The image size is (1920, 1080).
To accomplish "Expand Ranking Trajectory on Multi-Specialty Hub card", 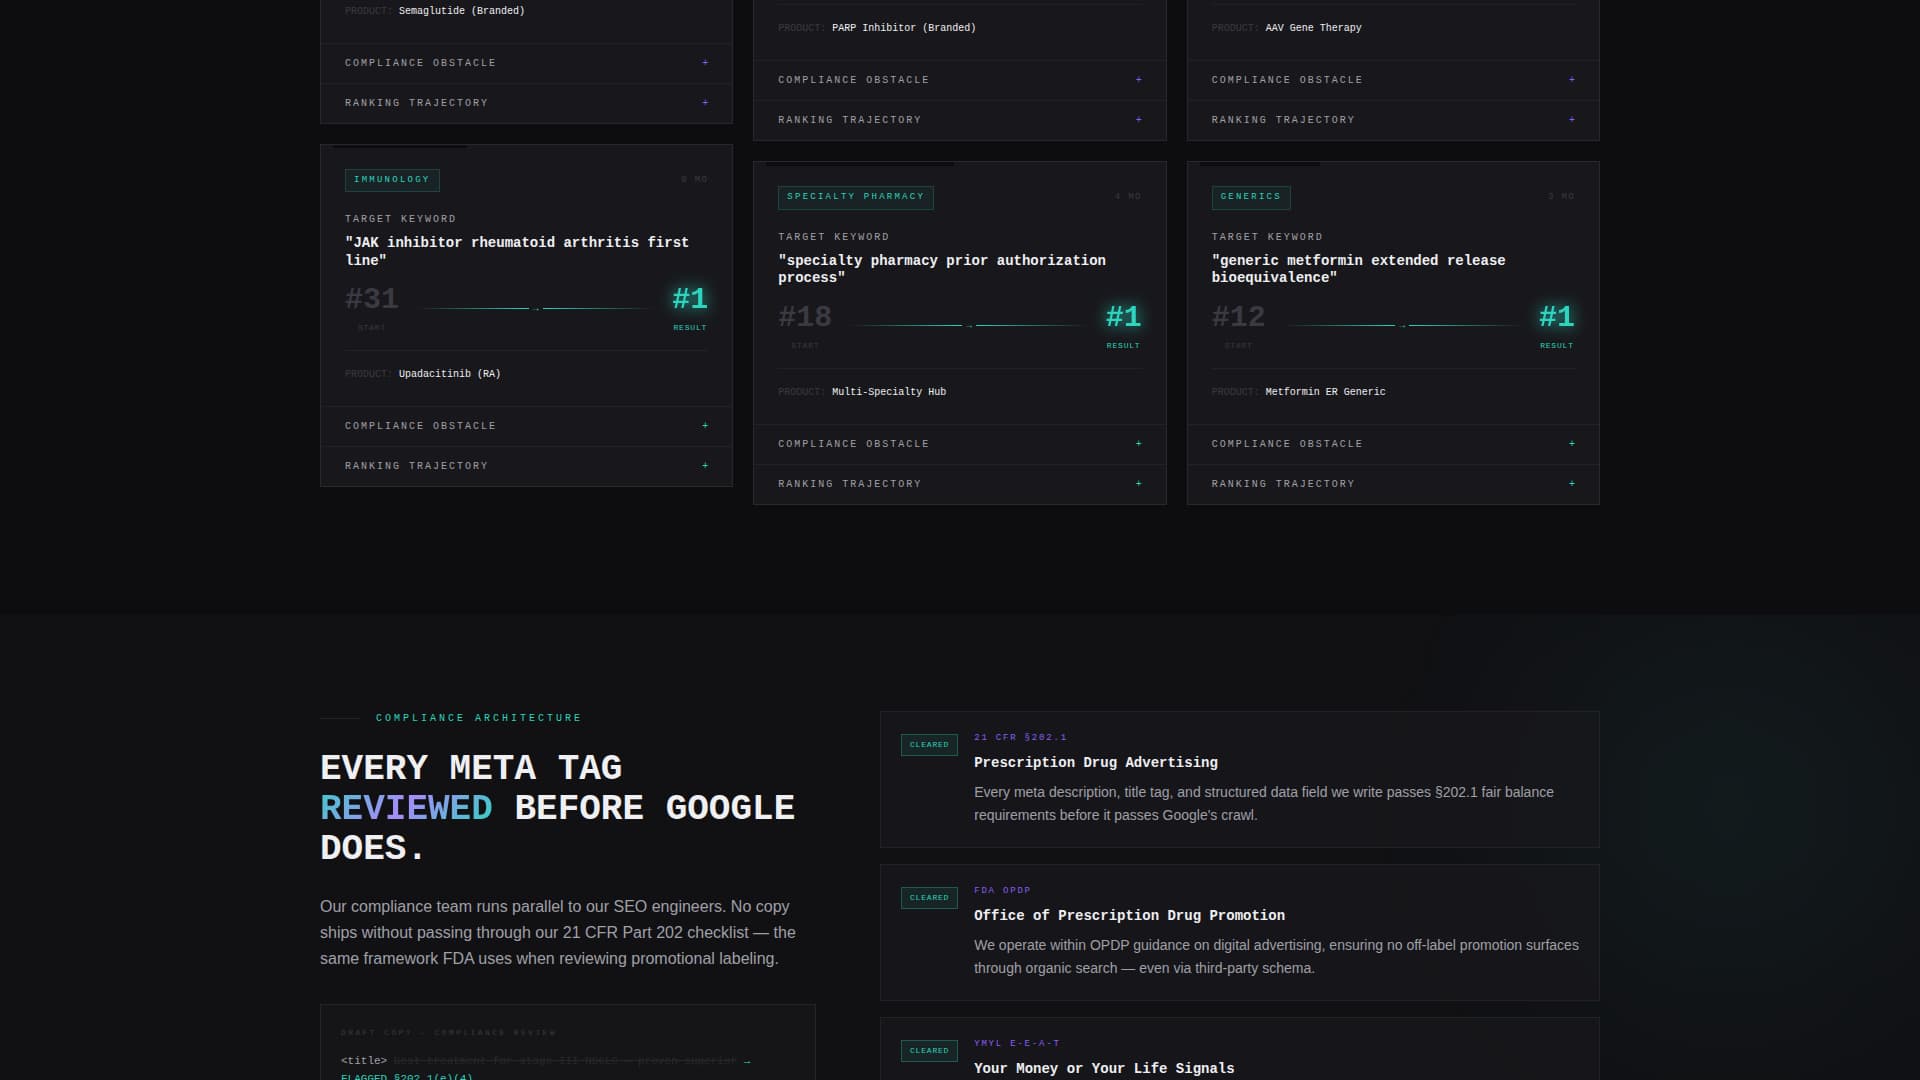I will point(959,484).
